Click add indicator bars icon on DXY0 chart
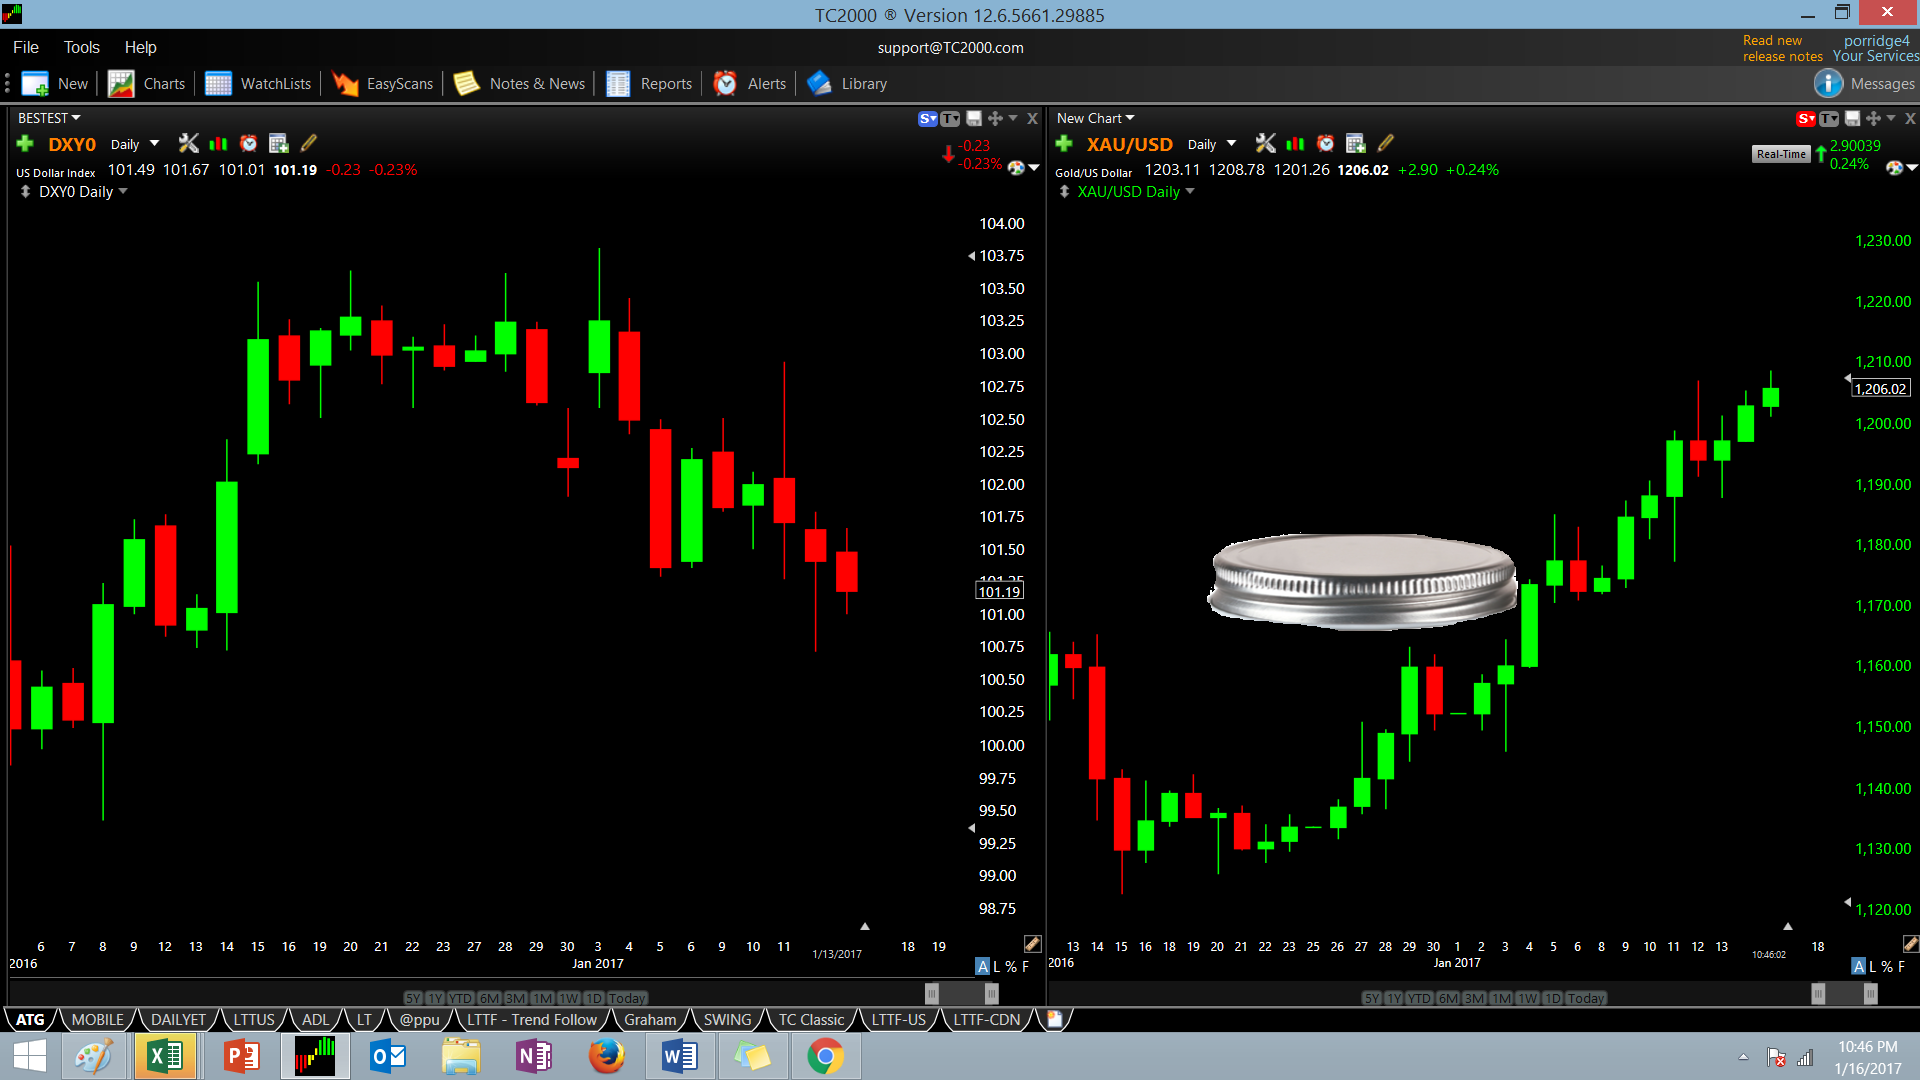This screenshot has height=1080, width=1920. 218,144
